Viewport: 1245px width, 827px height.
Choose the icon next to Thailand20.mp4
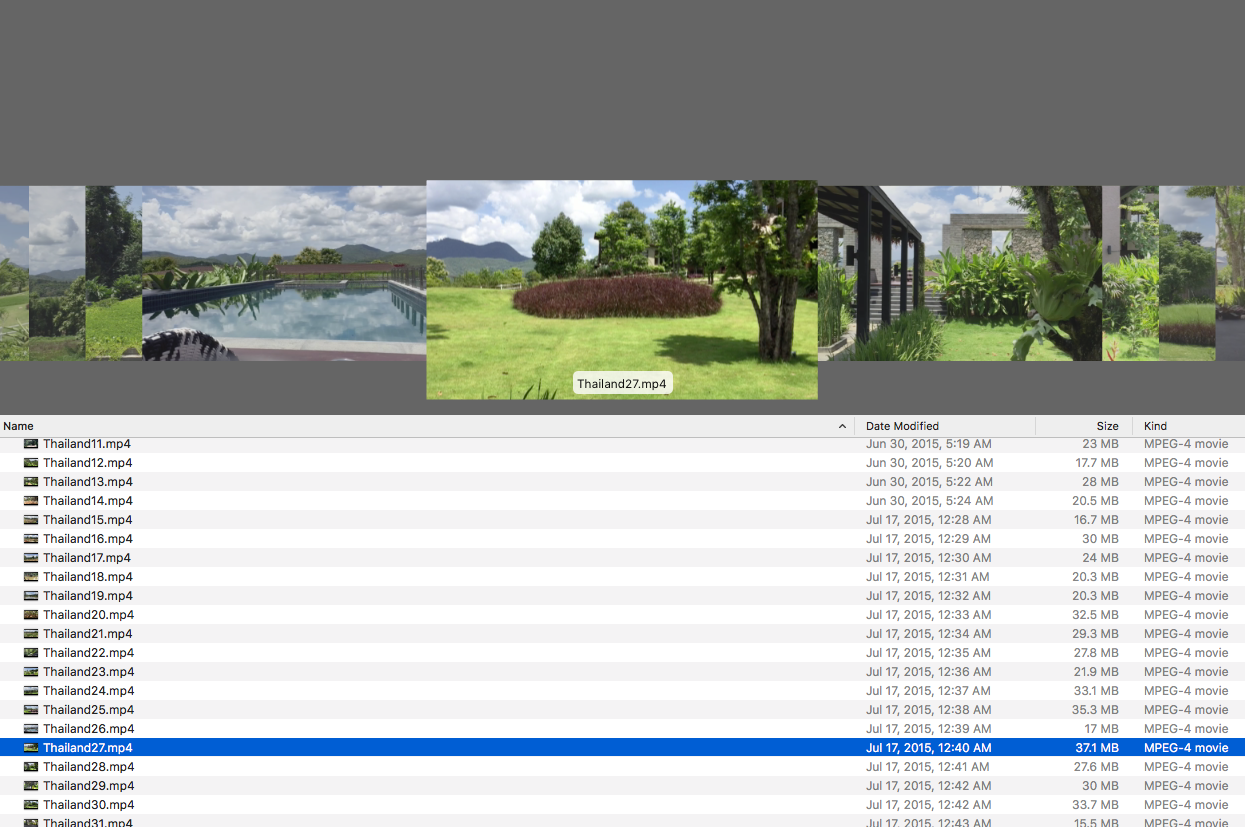pos(31,615)
